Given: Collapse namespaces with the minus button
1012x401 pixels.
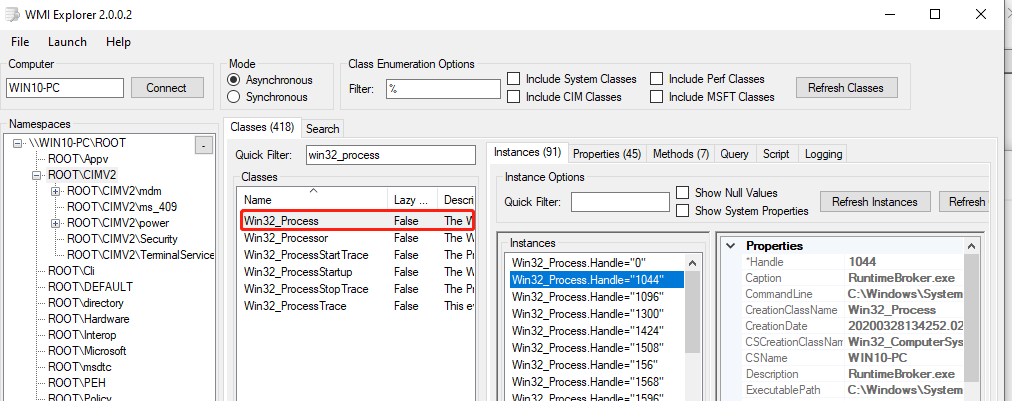Looking at the screenshot, I should coord(203,146).
